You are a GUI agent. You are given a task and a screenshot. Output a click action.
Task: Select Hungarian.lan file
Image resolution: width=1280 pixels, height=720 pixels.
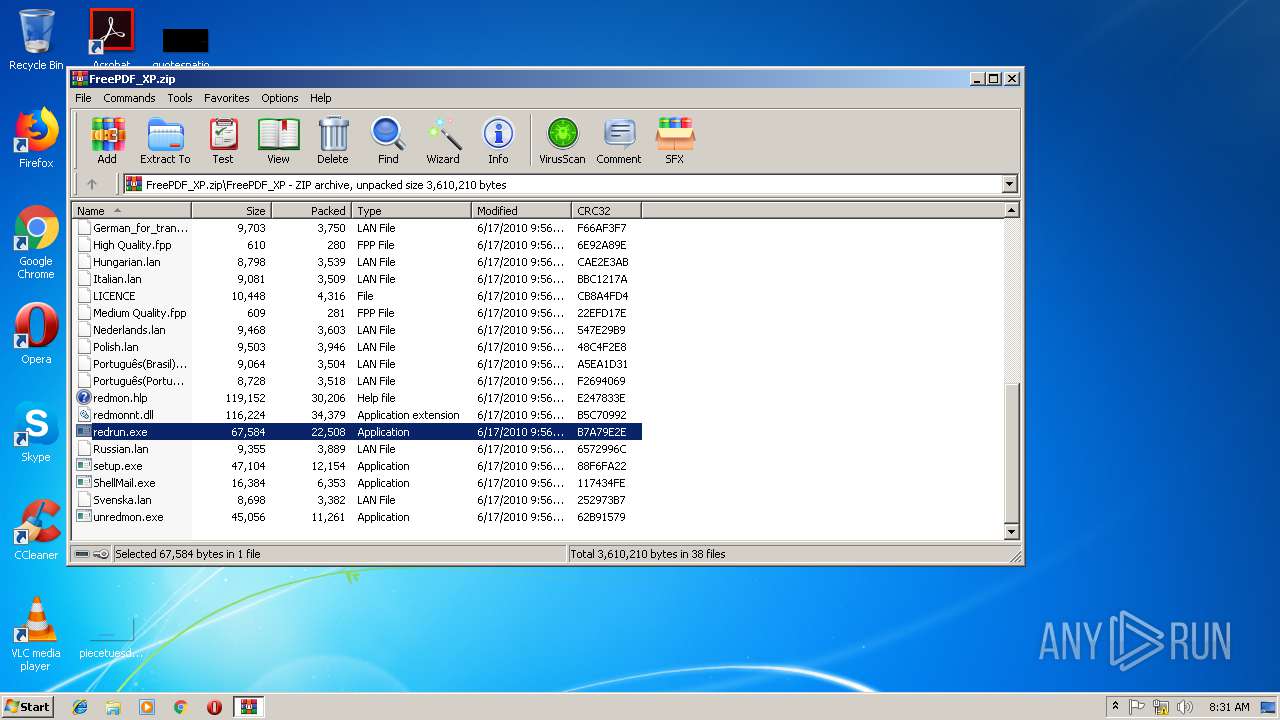[357, 262]
